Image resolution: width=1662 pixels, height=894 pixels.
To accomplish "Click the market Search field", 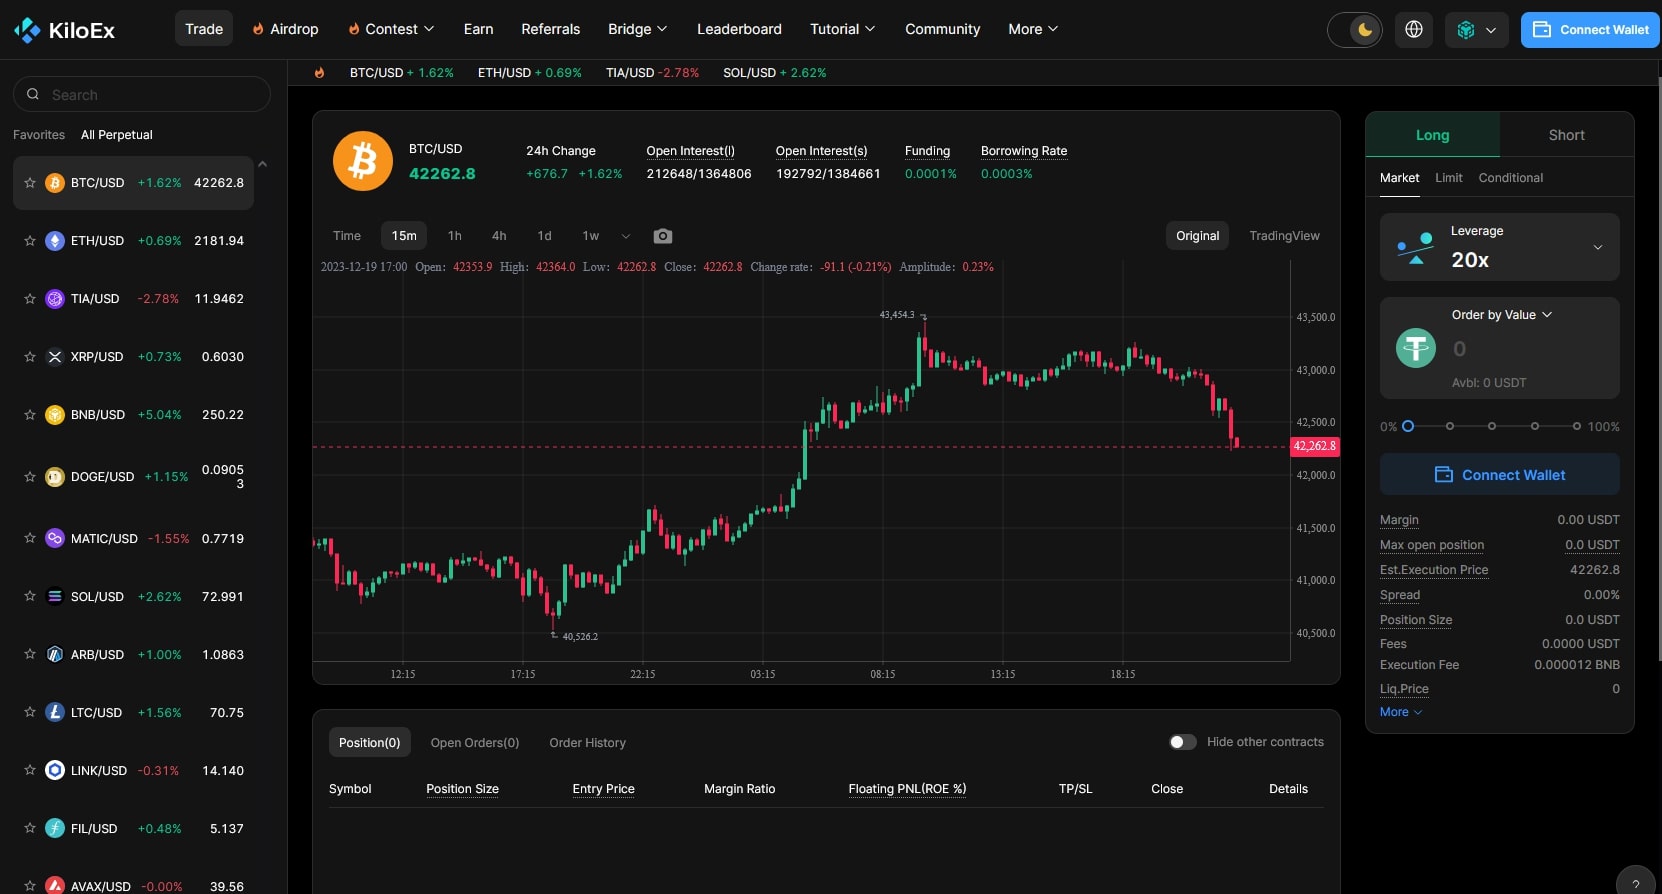I will [x=142, y=94].
